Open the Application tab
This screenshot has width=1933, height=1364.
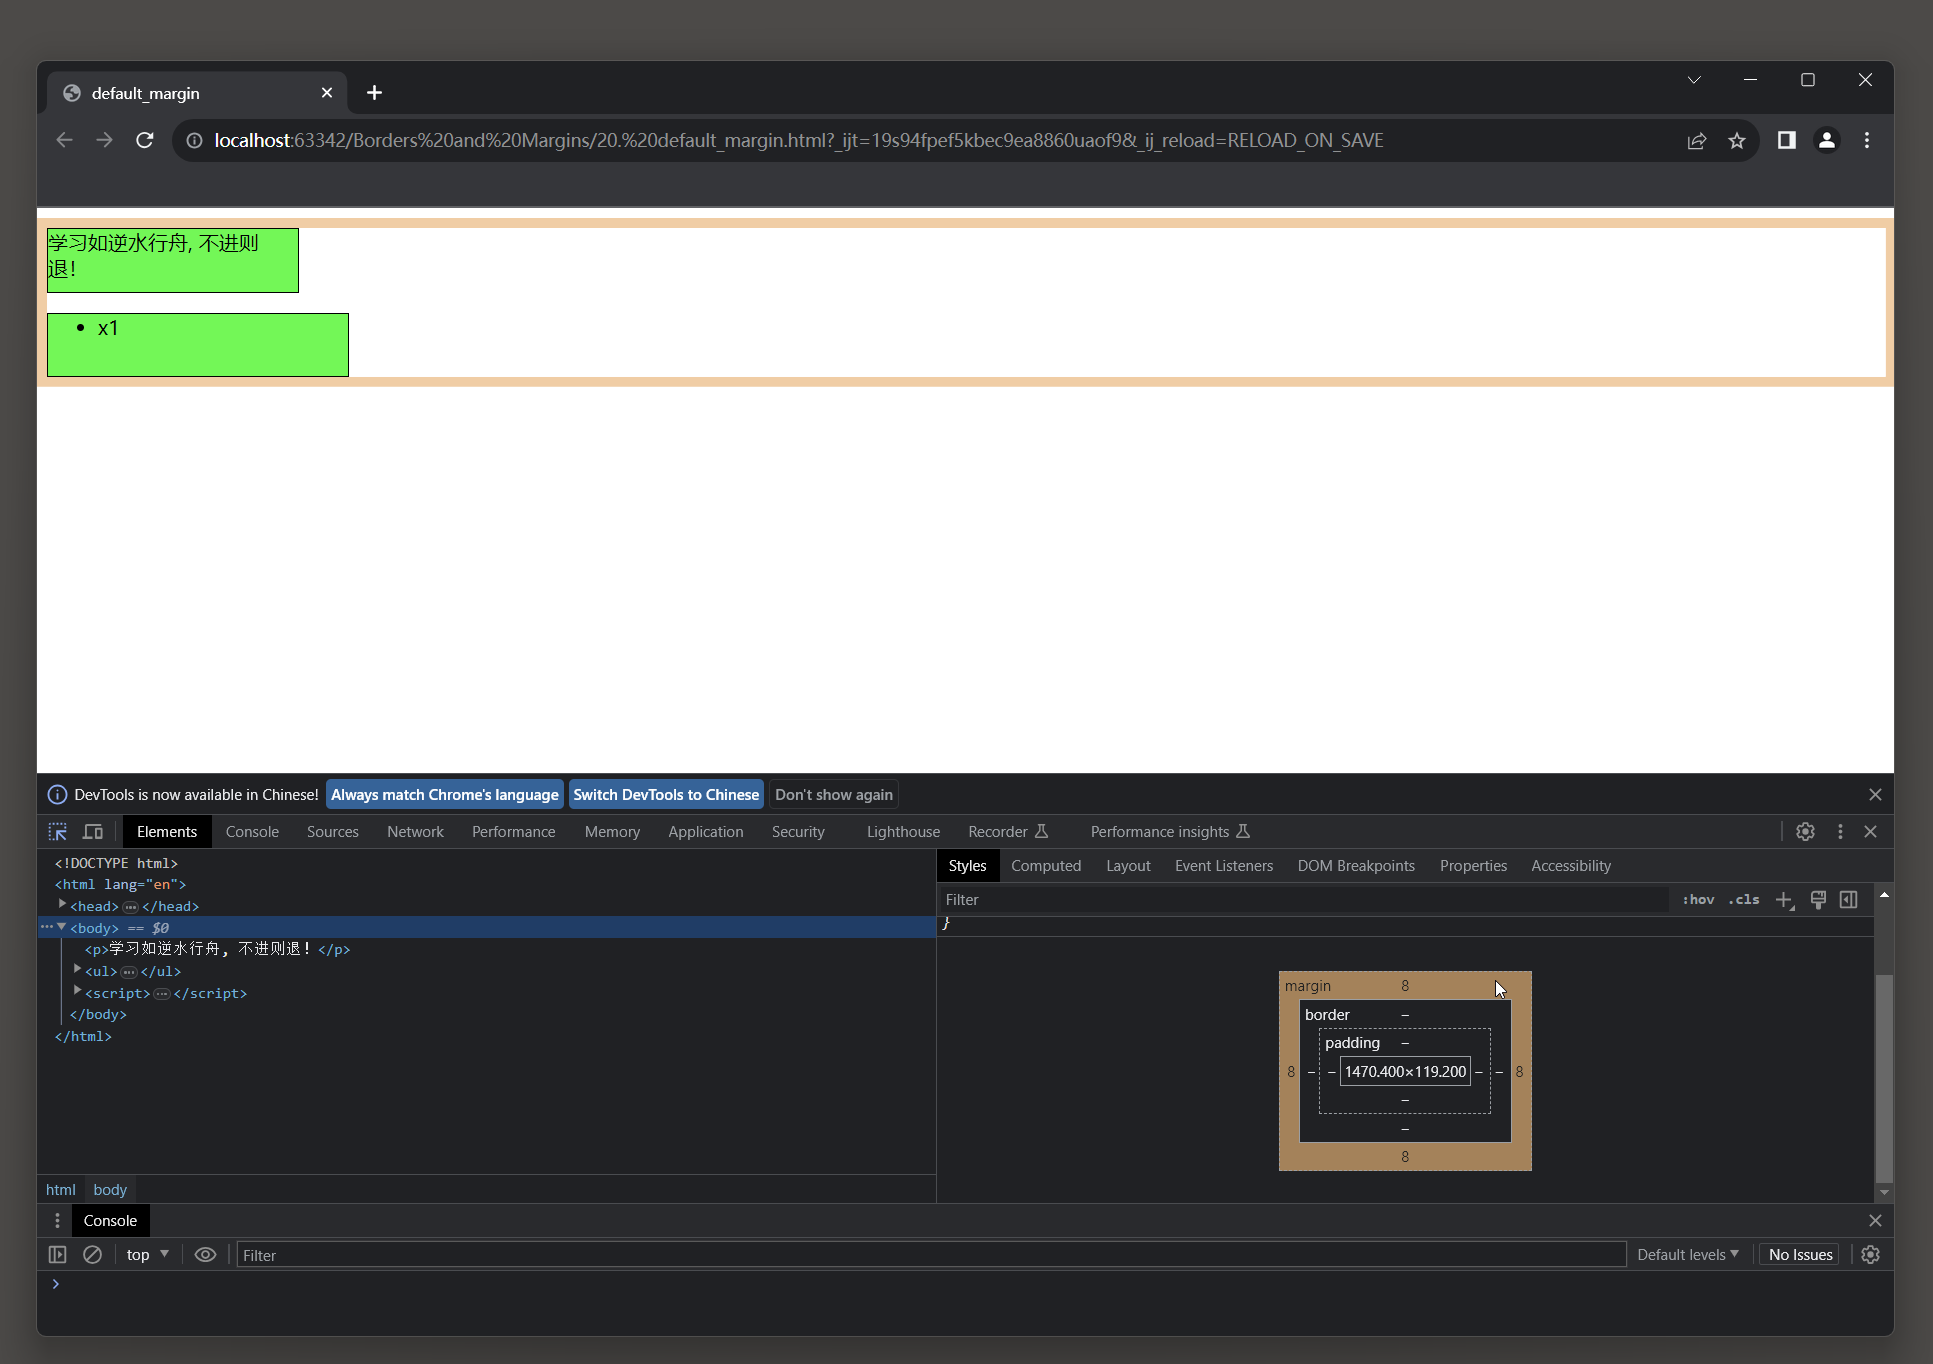pyautogui.click(x=706, y=832)
